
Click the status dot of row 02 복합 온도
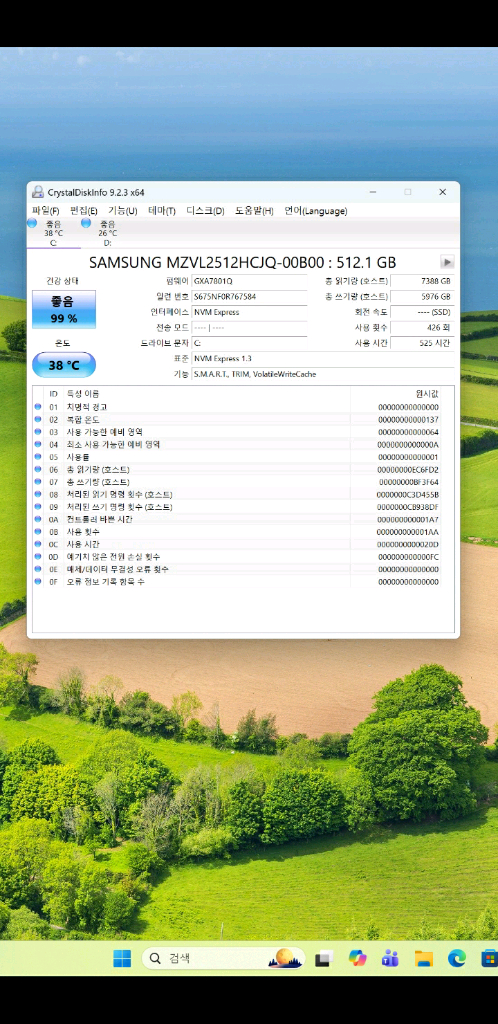(38, 419)
